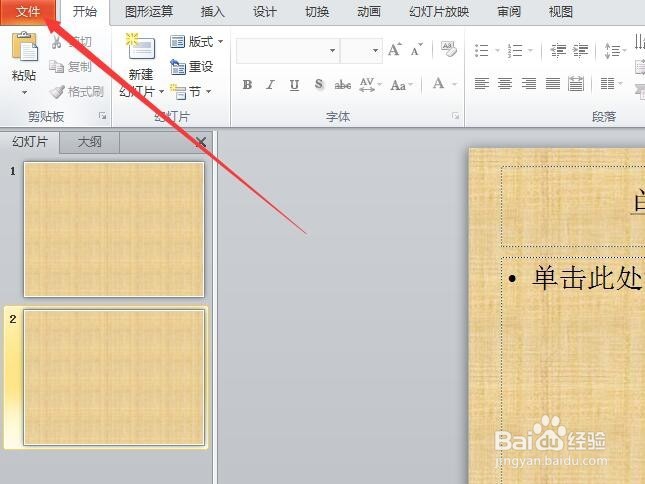Close the slides thumbnail pane

pyautogui.click(x=201, y=143)
